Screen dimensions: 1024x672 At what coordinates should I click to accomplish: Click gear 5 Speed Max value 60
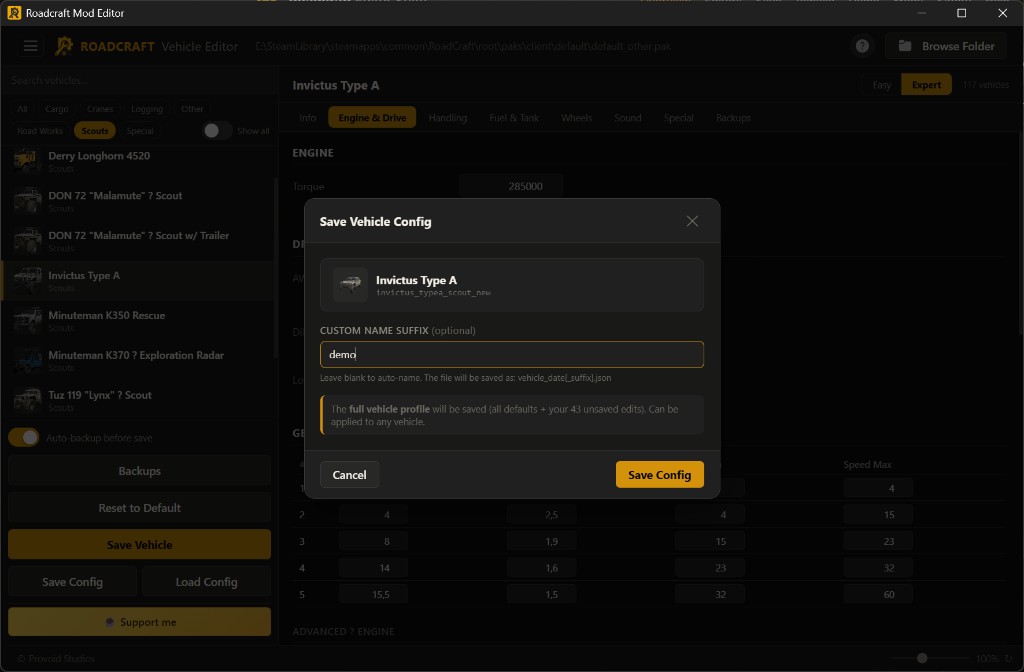[x=878, y=594]
